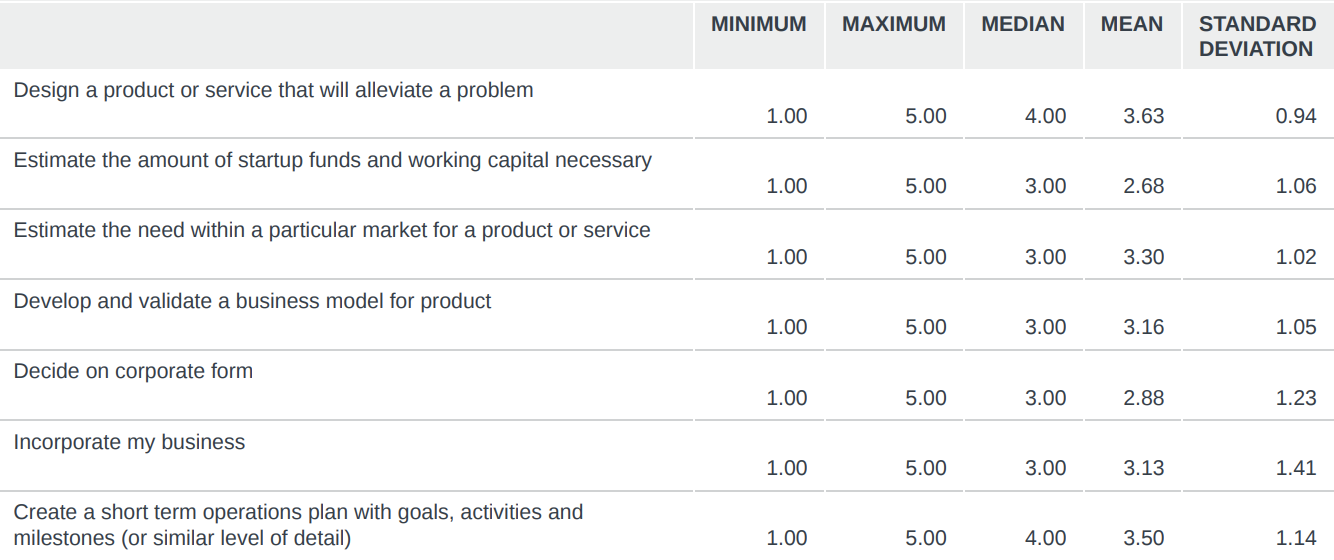Viewport: 1334px width, 560px height.
Task: Select the standard deviation value 1.23
Action: [1295, 398]
